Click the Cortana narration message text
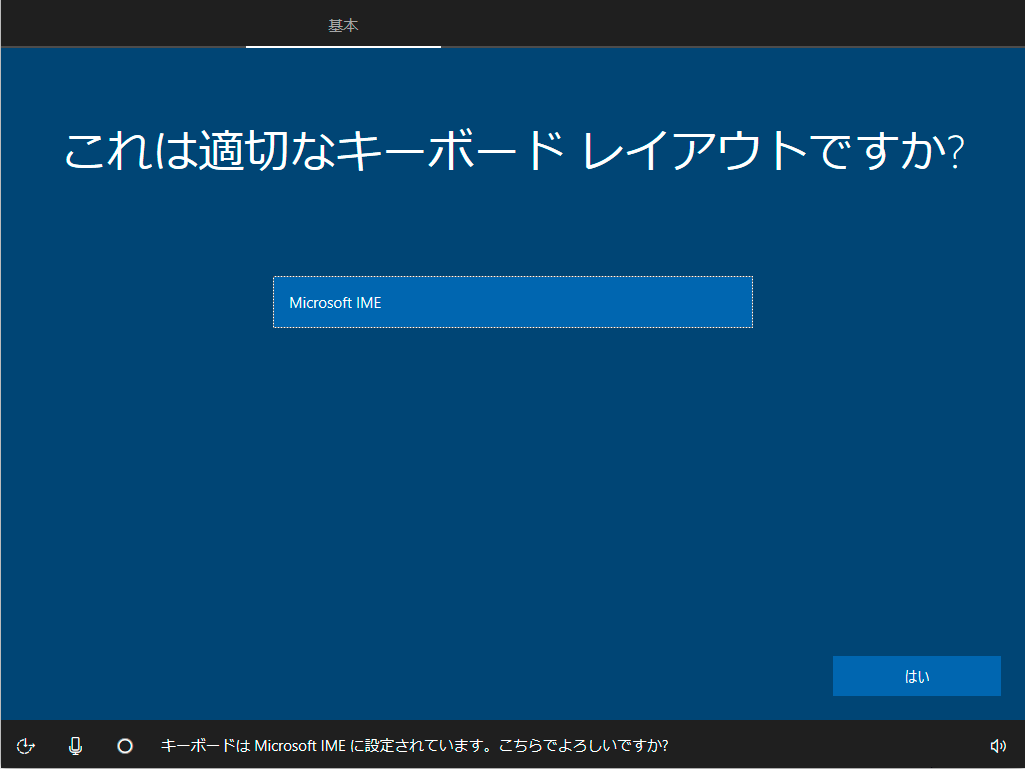 click(417, 745)
